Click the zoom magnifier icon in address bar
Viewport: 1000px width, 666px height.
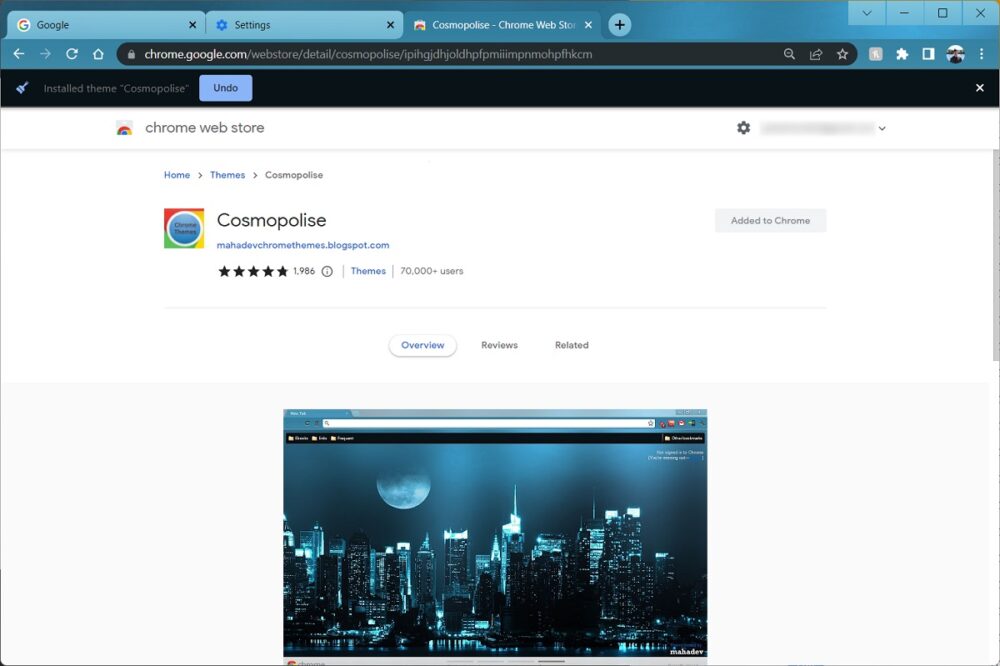(790, 54)
